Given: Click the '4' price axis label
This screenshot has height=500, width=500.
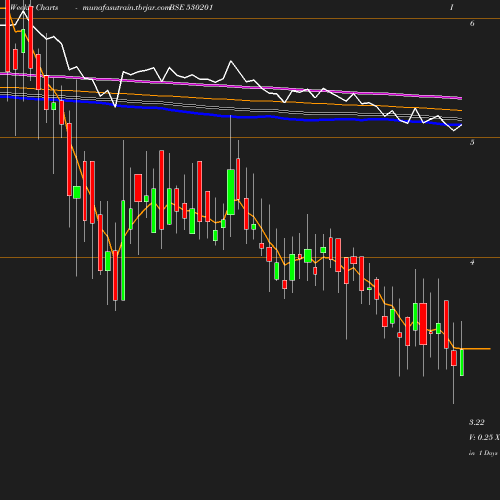Looking at the screenshot, I should click(472, 262).
